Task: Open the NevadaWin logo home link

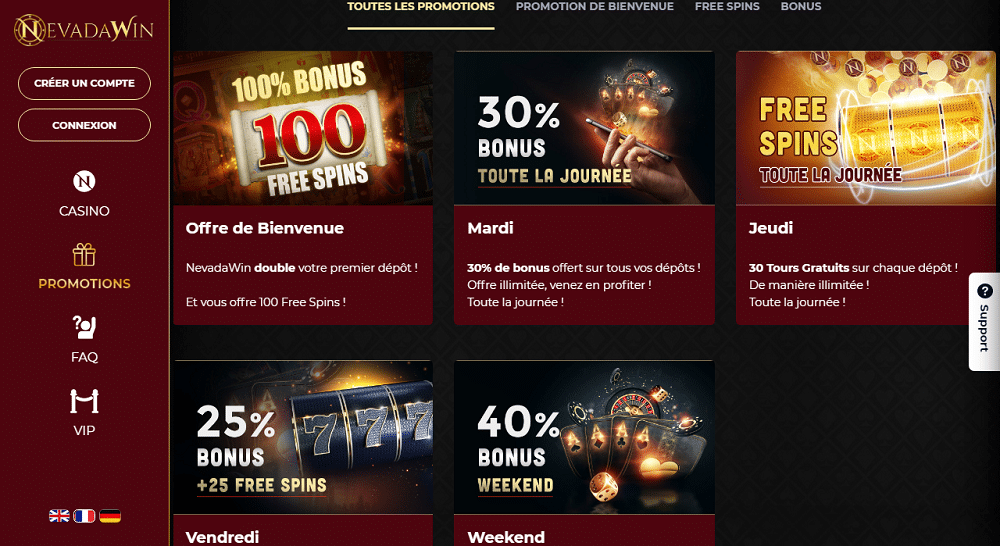Action: click(x=84, y=30)
